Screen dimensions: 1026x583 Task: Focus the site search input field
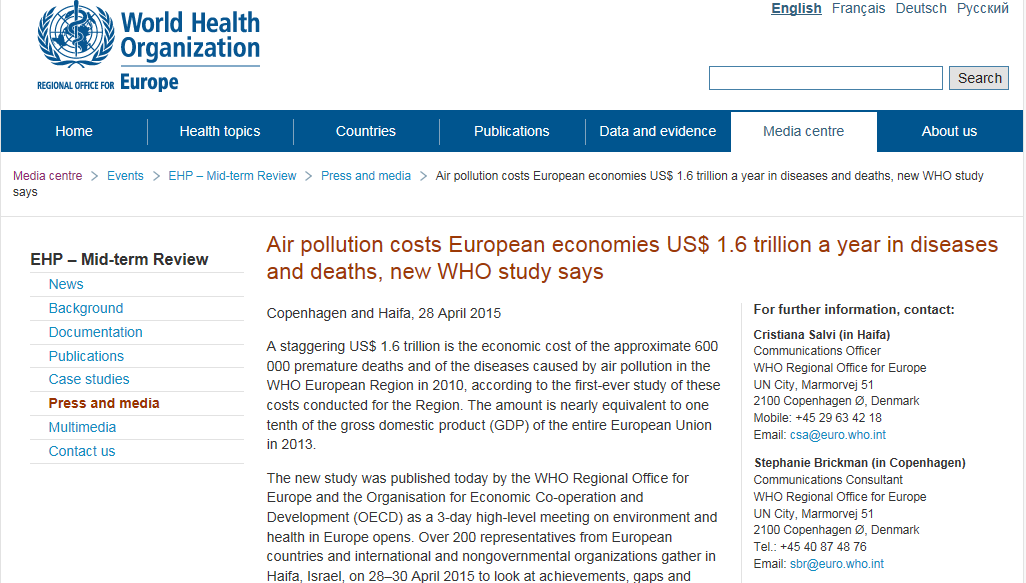826,78
